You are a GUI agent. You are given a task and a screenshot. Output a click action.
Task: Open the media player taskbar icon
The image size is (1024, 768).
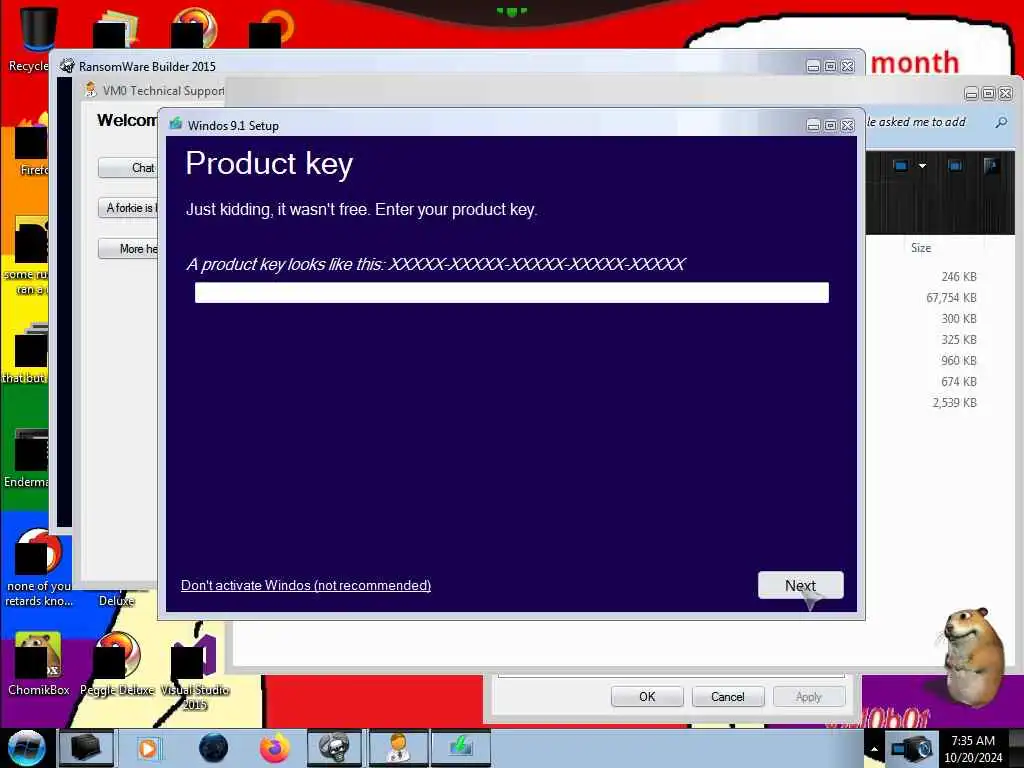(x=148, y=748)
